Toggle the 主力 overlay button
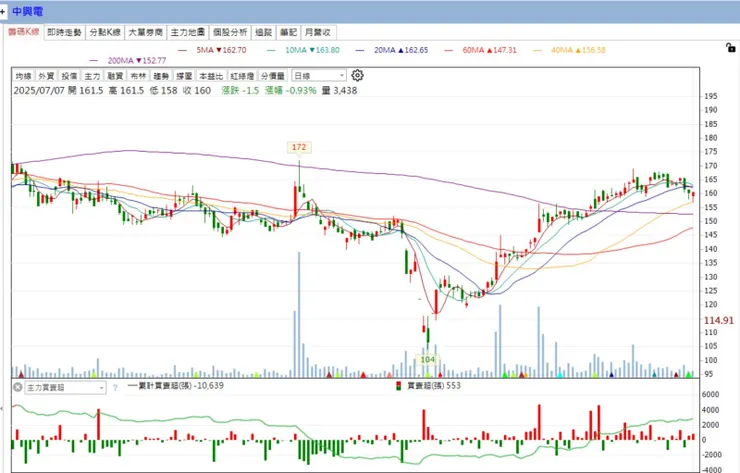The height and width of the screenshot is (473, 740). (92, 76)
